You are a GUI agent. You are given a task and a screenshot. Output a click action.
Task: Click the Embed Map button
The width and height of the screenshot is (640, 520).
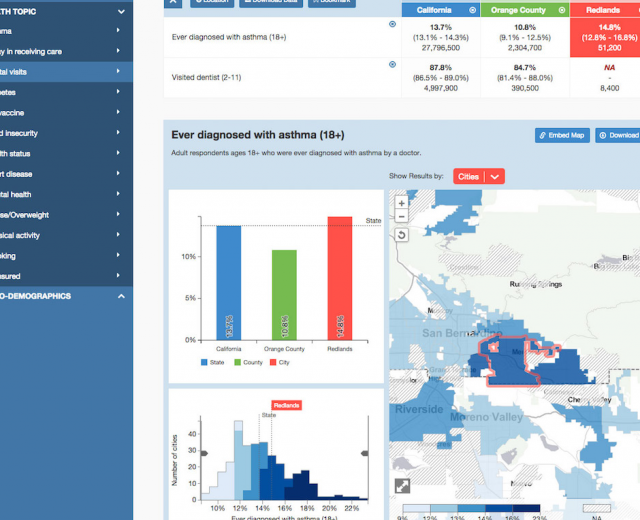click(x=562, y=136)
